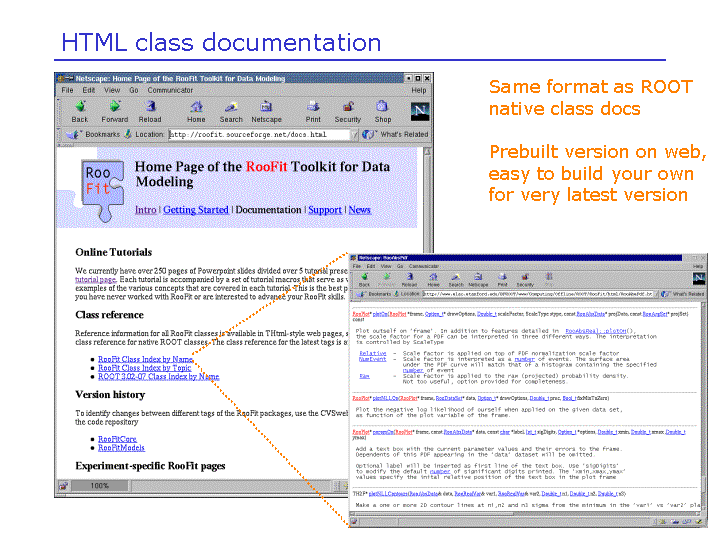The height and width of the screenshot is (540, 720).
Task: Open the RooFitCore link
Action: [x=117, y=439]
